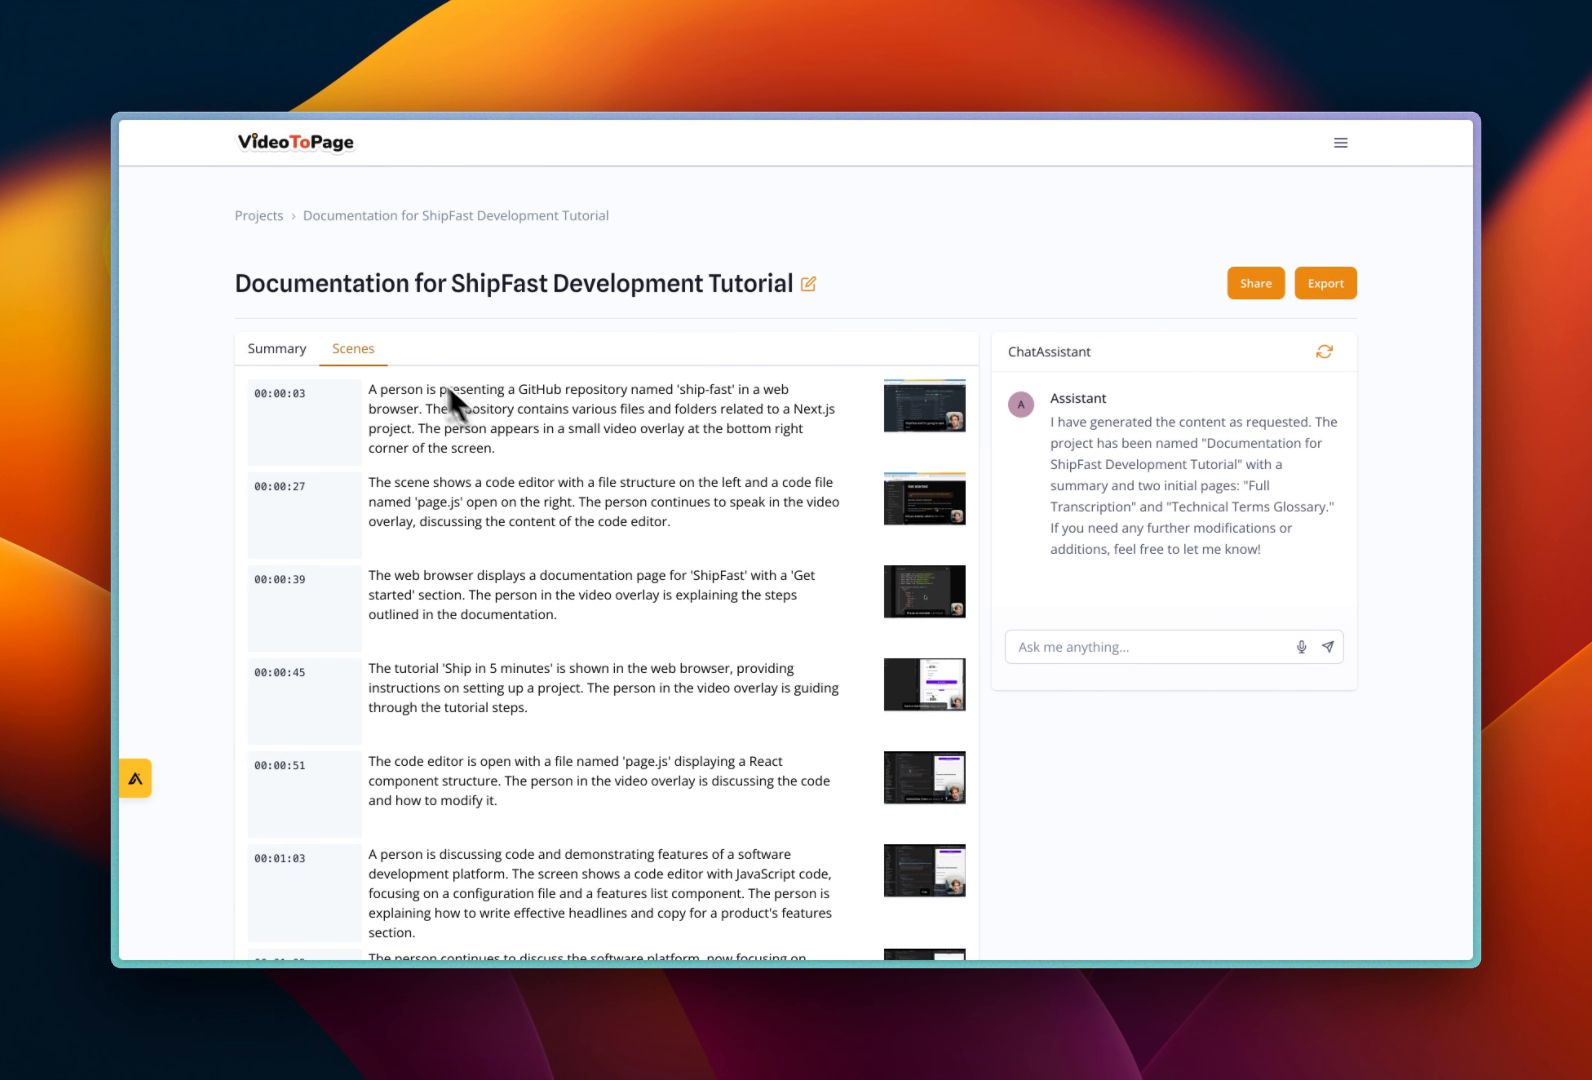Refresh the ChatAssistant conversation
The height and width of the screenshot is (1080, 1592).
[1324, 351]
